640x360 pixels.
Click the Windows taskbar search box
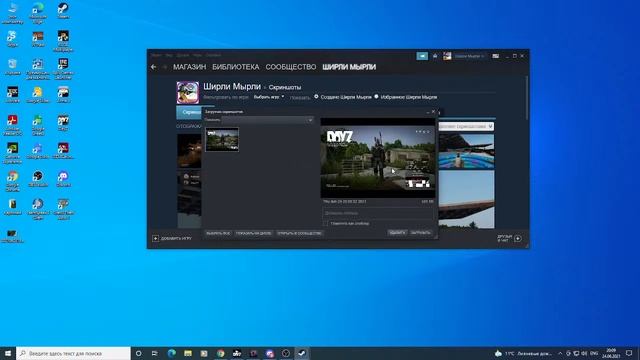coord(73,353)
